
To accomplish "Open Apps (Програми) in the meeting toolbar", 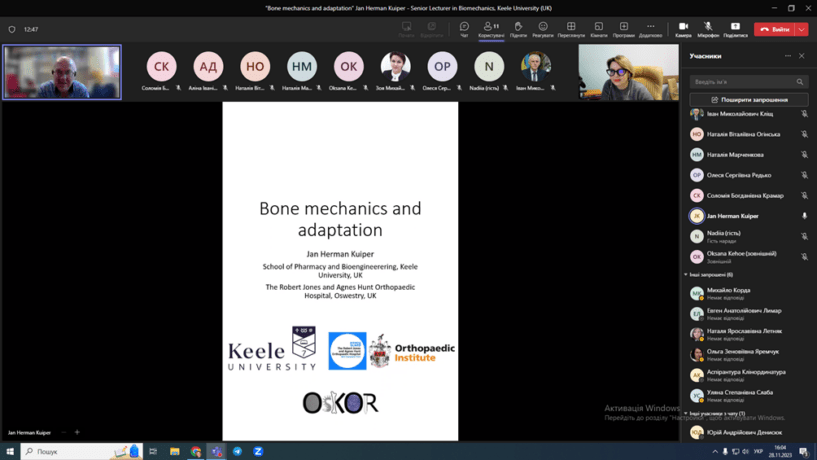I will coord(623,29).
